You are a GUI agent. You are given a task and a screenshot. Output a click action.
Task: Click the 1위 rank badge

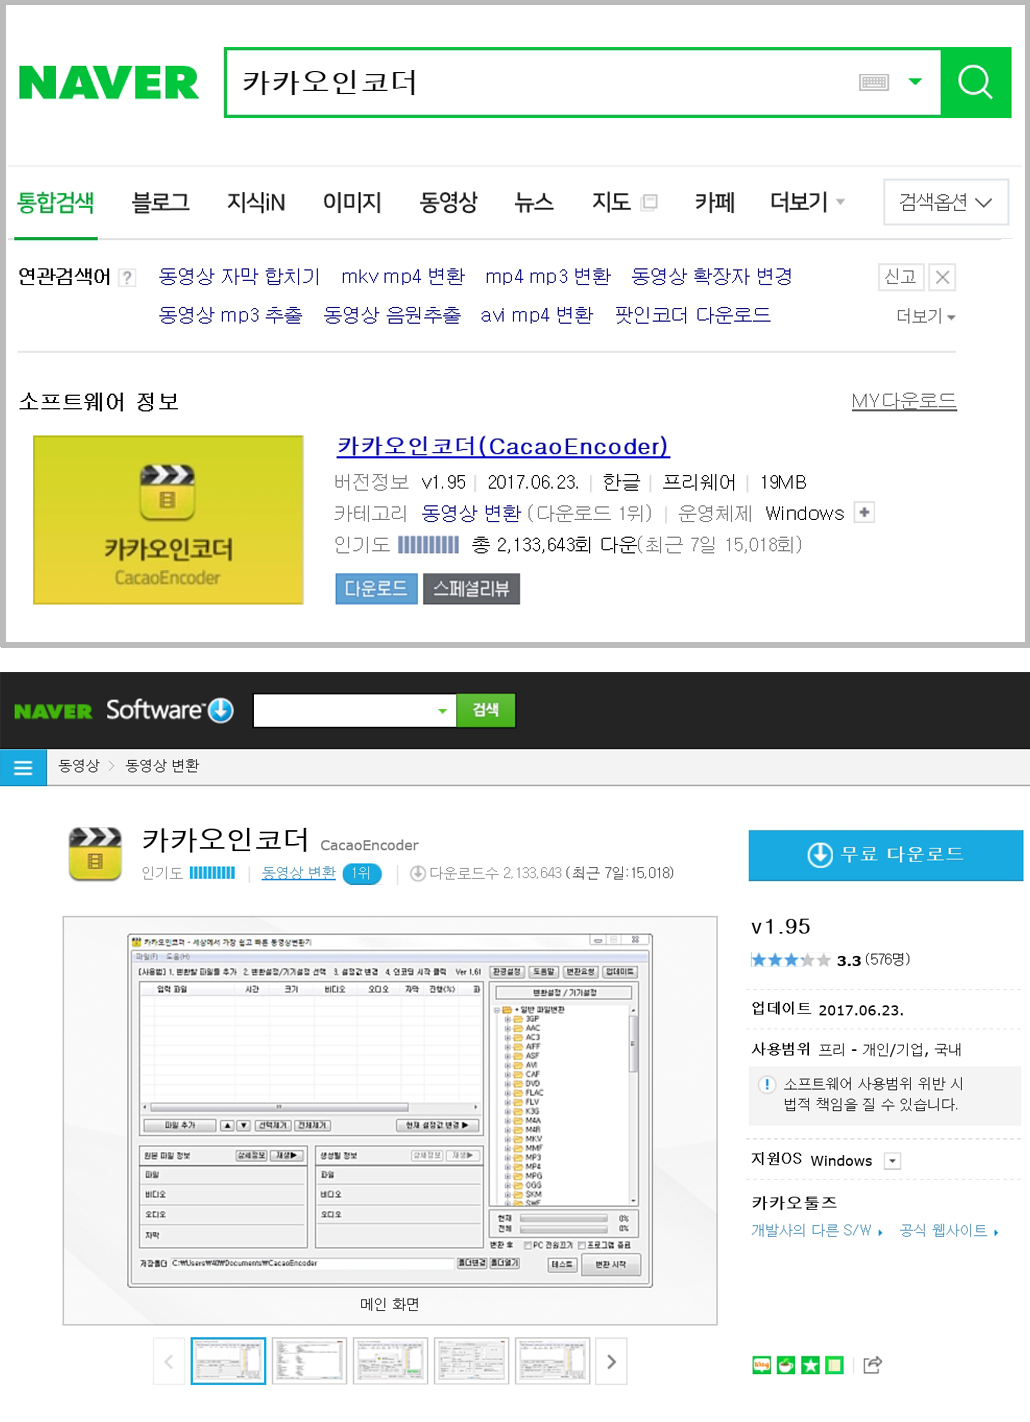pyautogui.click(x=361, y=873)
